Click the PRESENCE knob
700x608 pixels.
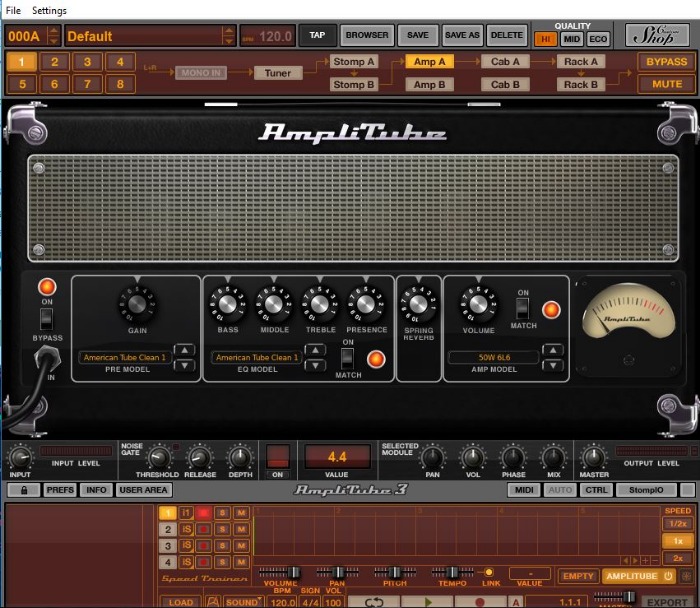tap(366, 304)
